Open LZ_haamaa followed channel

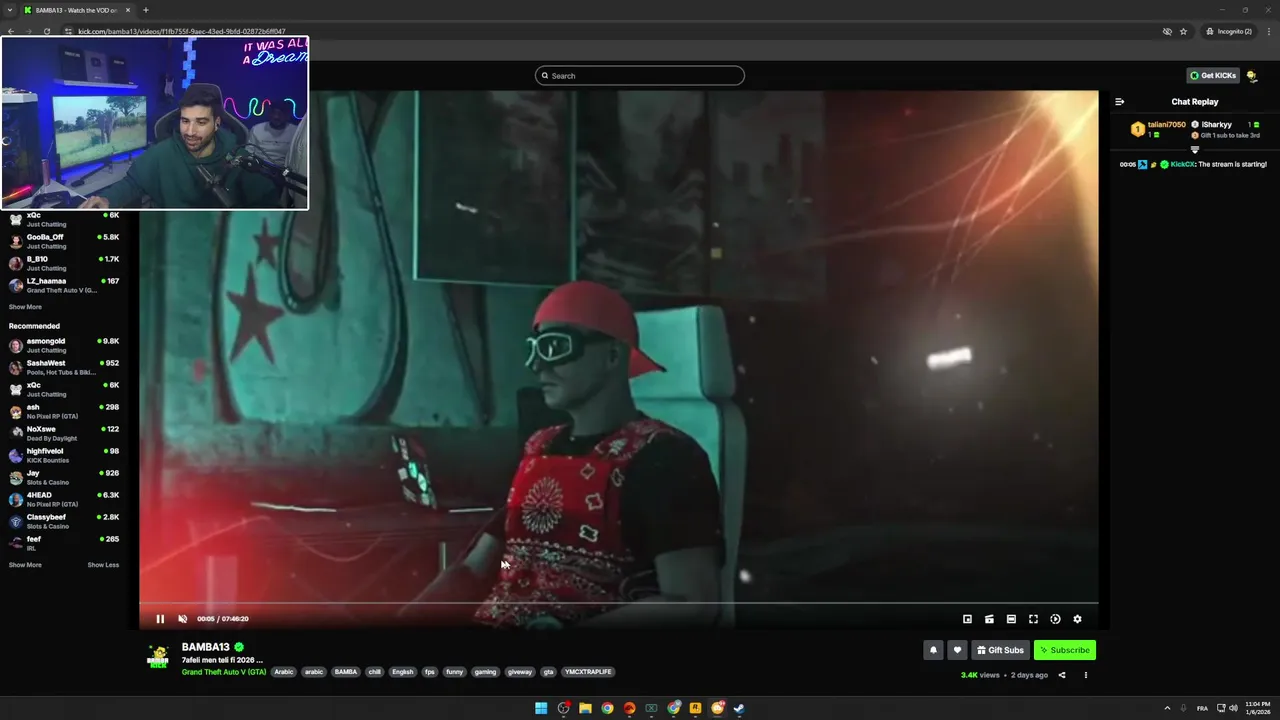64,285
